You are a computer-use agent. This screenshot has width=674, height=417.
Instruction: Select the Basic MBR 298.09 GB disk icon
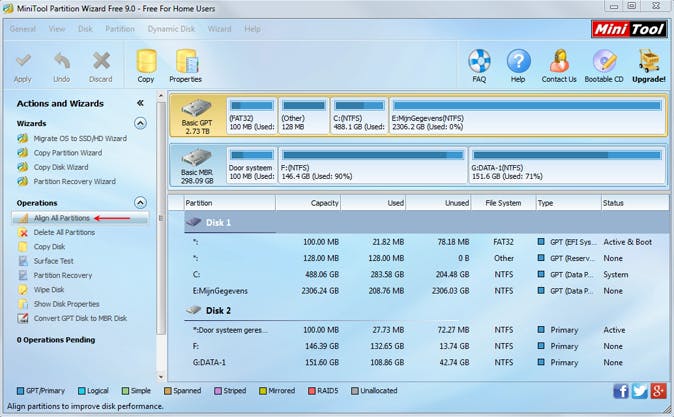point(197,158)
